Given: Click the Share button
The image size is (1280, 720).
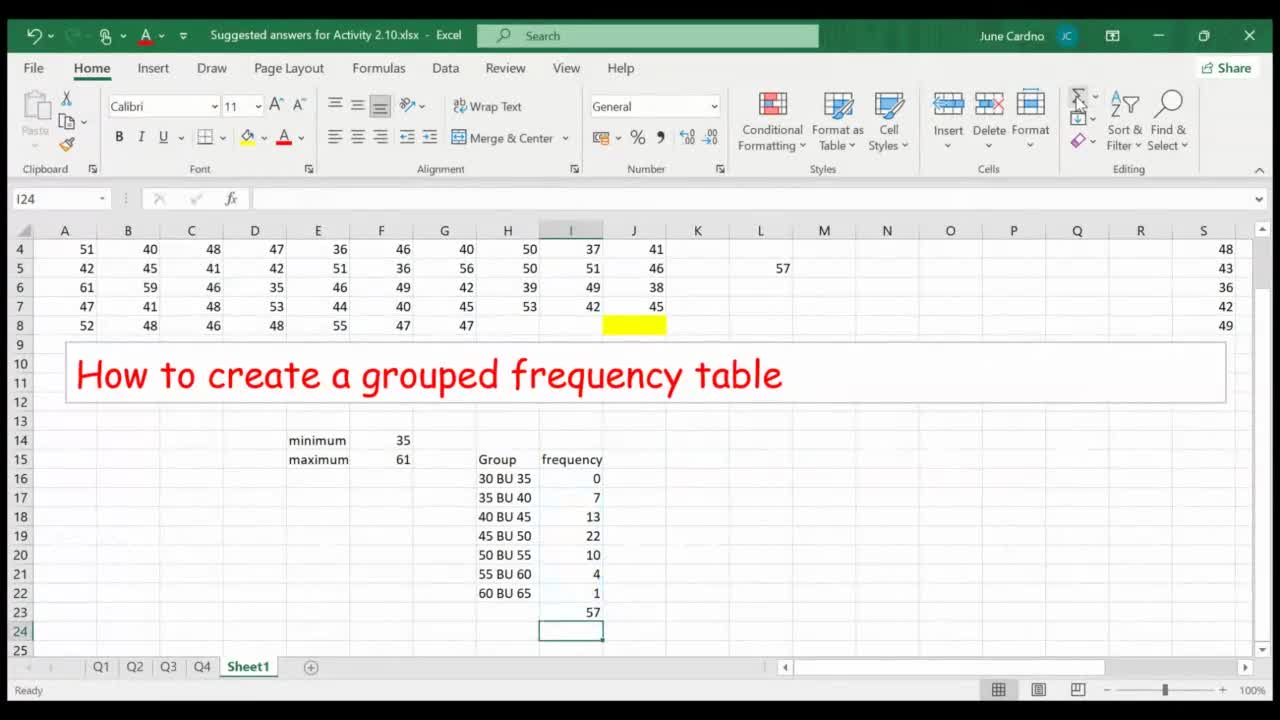Looking at the screenshot, I should tap(1225, 68).
